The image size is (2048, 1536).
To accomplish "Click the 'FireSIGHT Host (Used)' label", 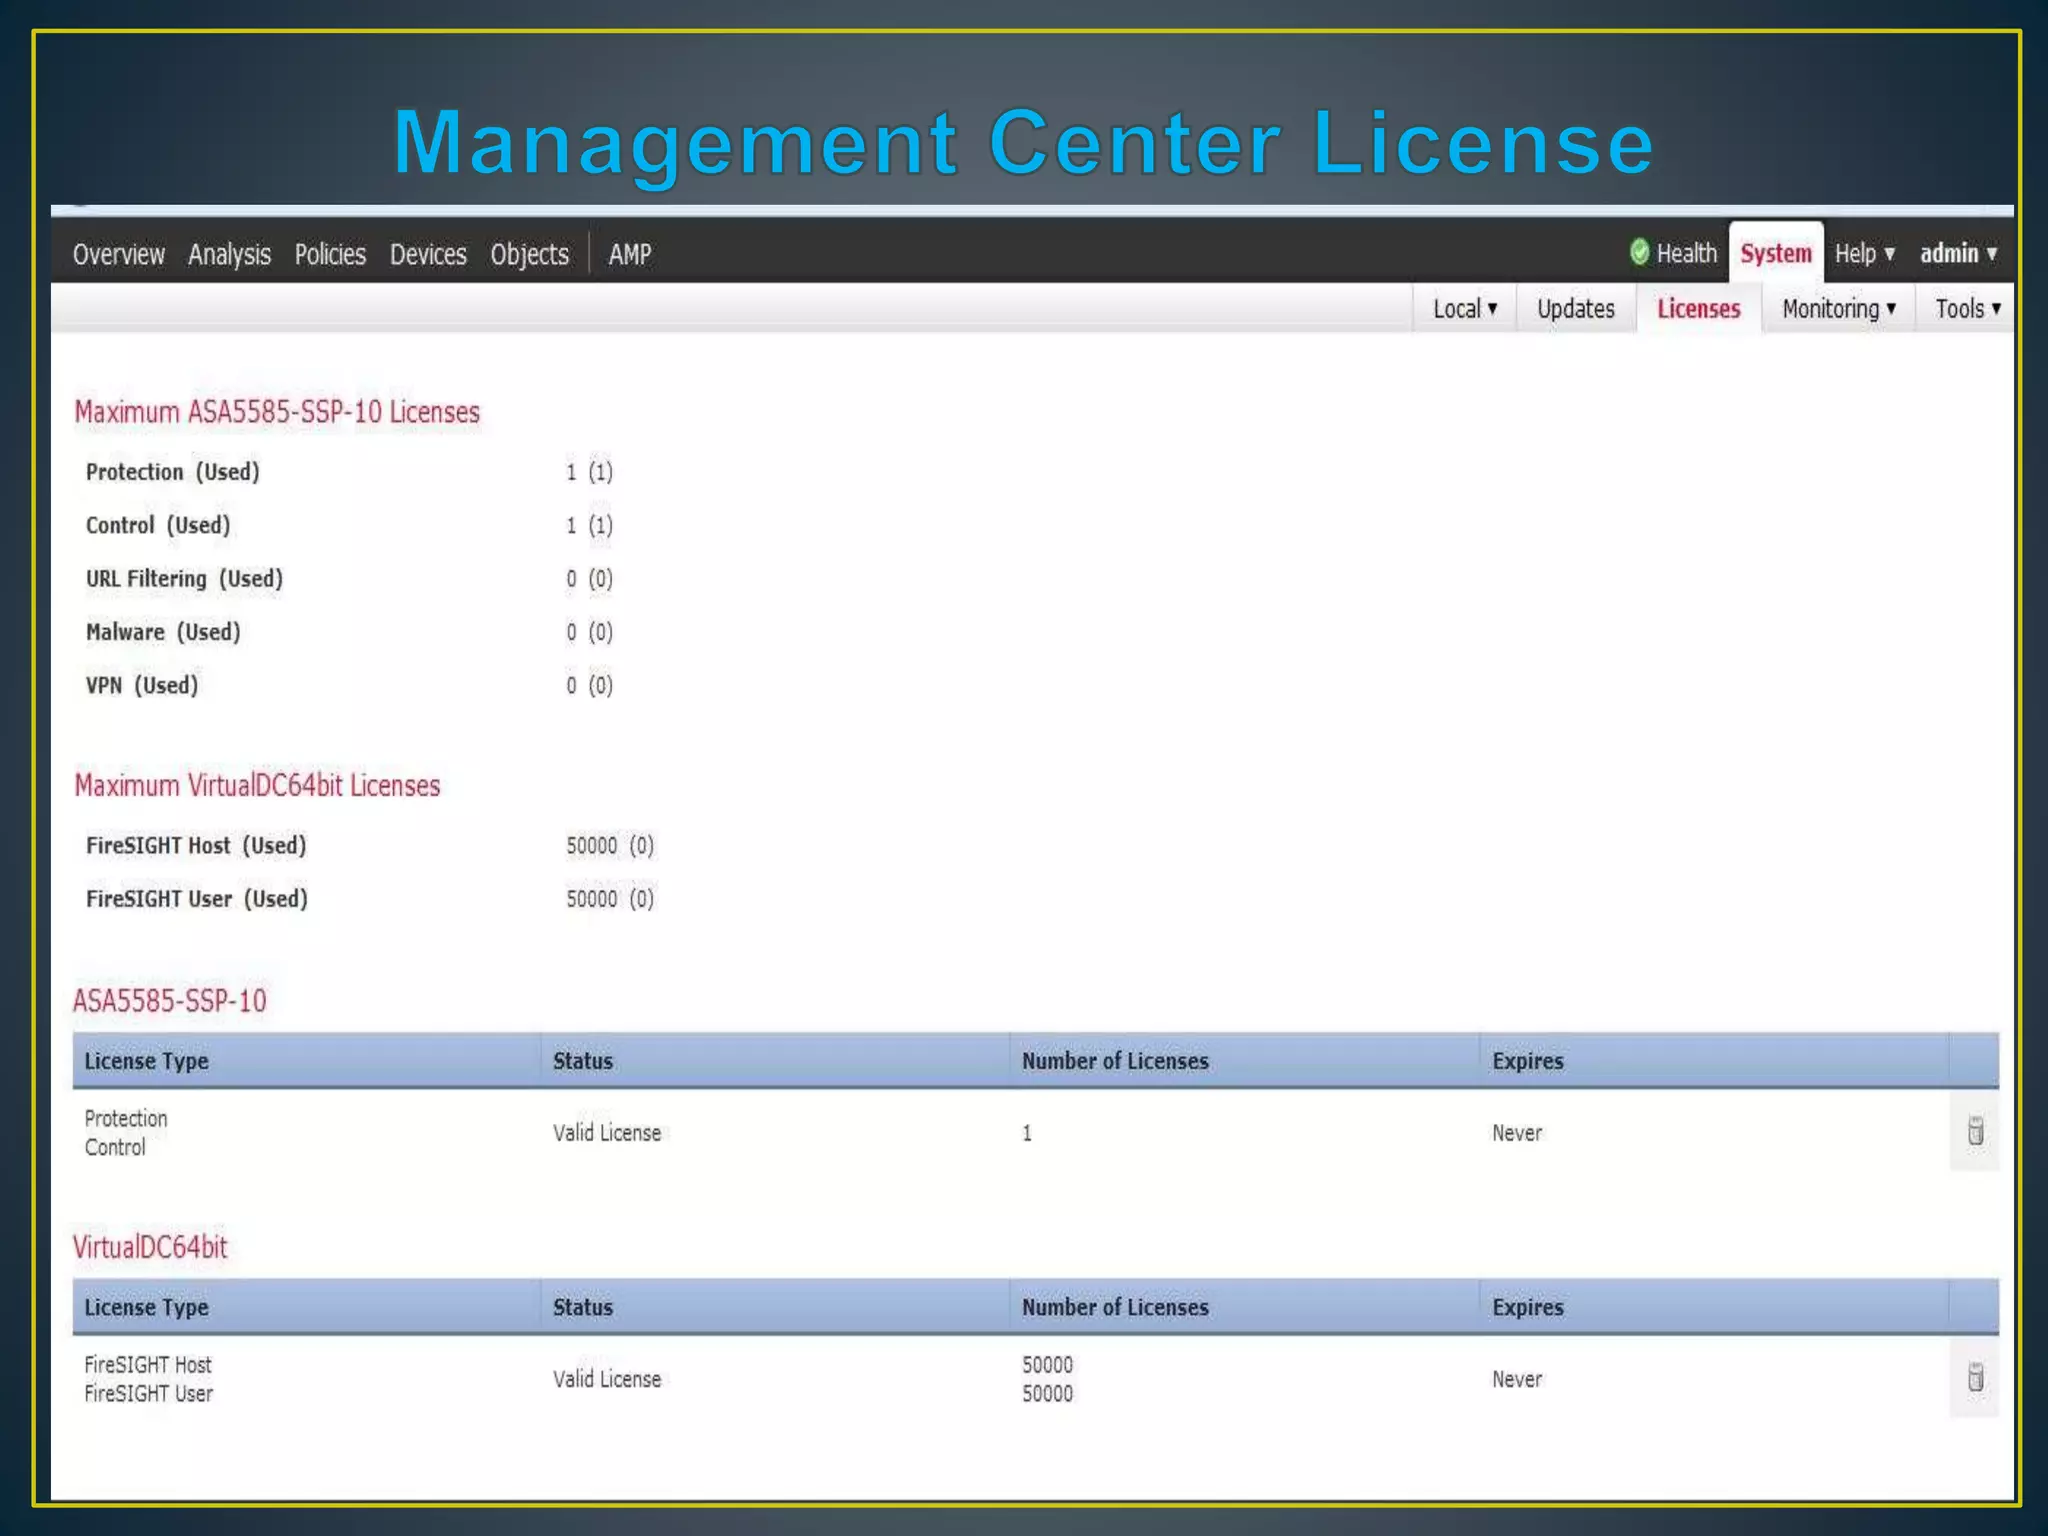I will tap(196, 846).
